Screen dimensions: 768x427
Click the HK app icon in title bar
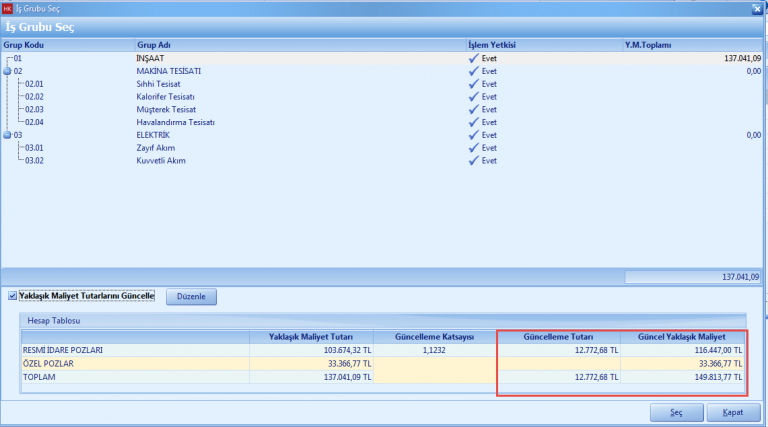8,8
